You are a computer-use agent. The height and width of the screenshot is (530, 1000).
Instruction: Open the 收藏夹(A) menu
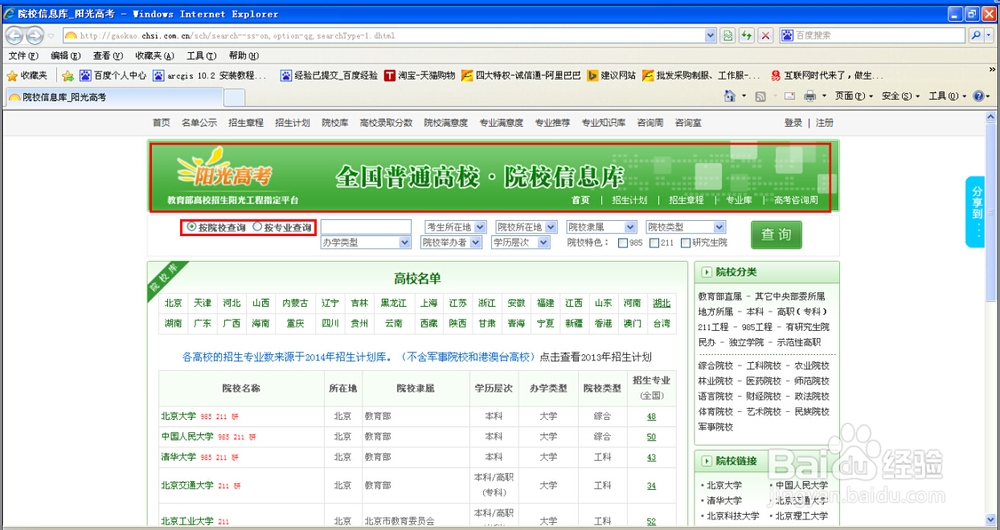pos(154,56)
